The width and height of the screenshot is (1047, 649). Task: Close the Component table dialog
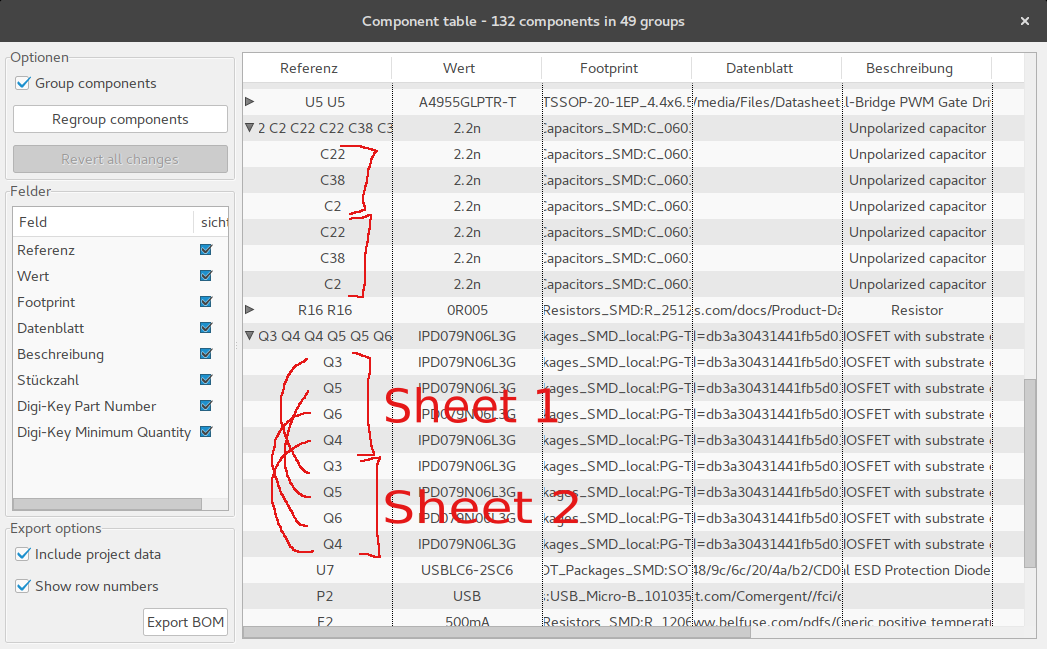1024,21
